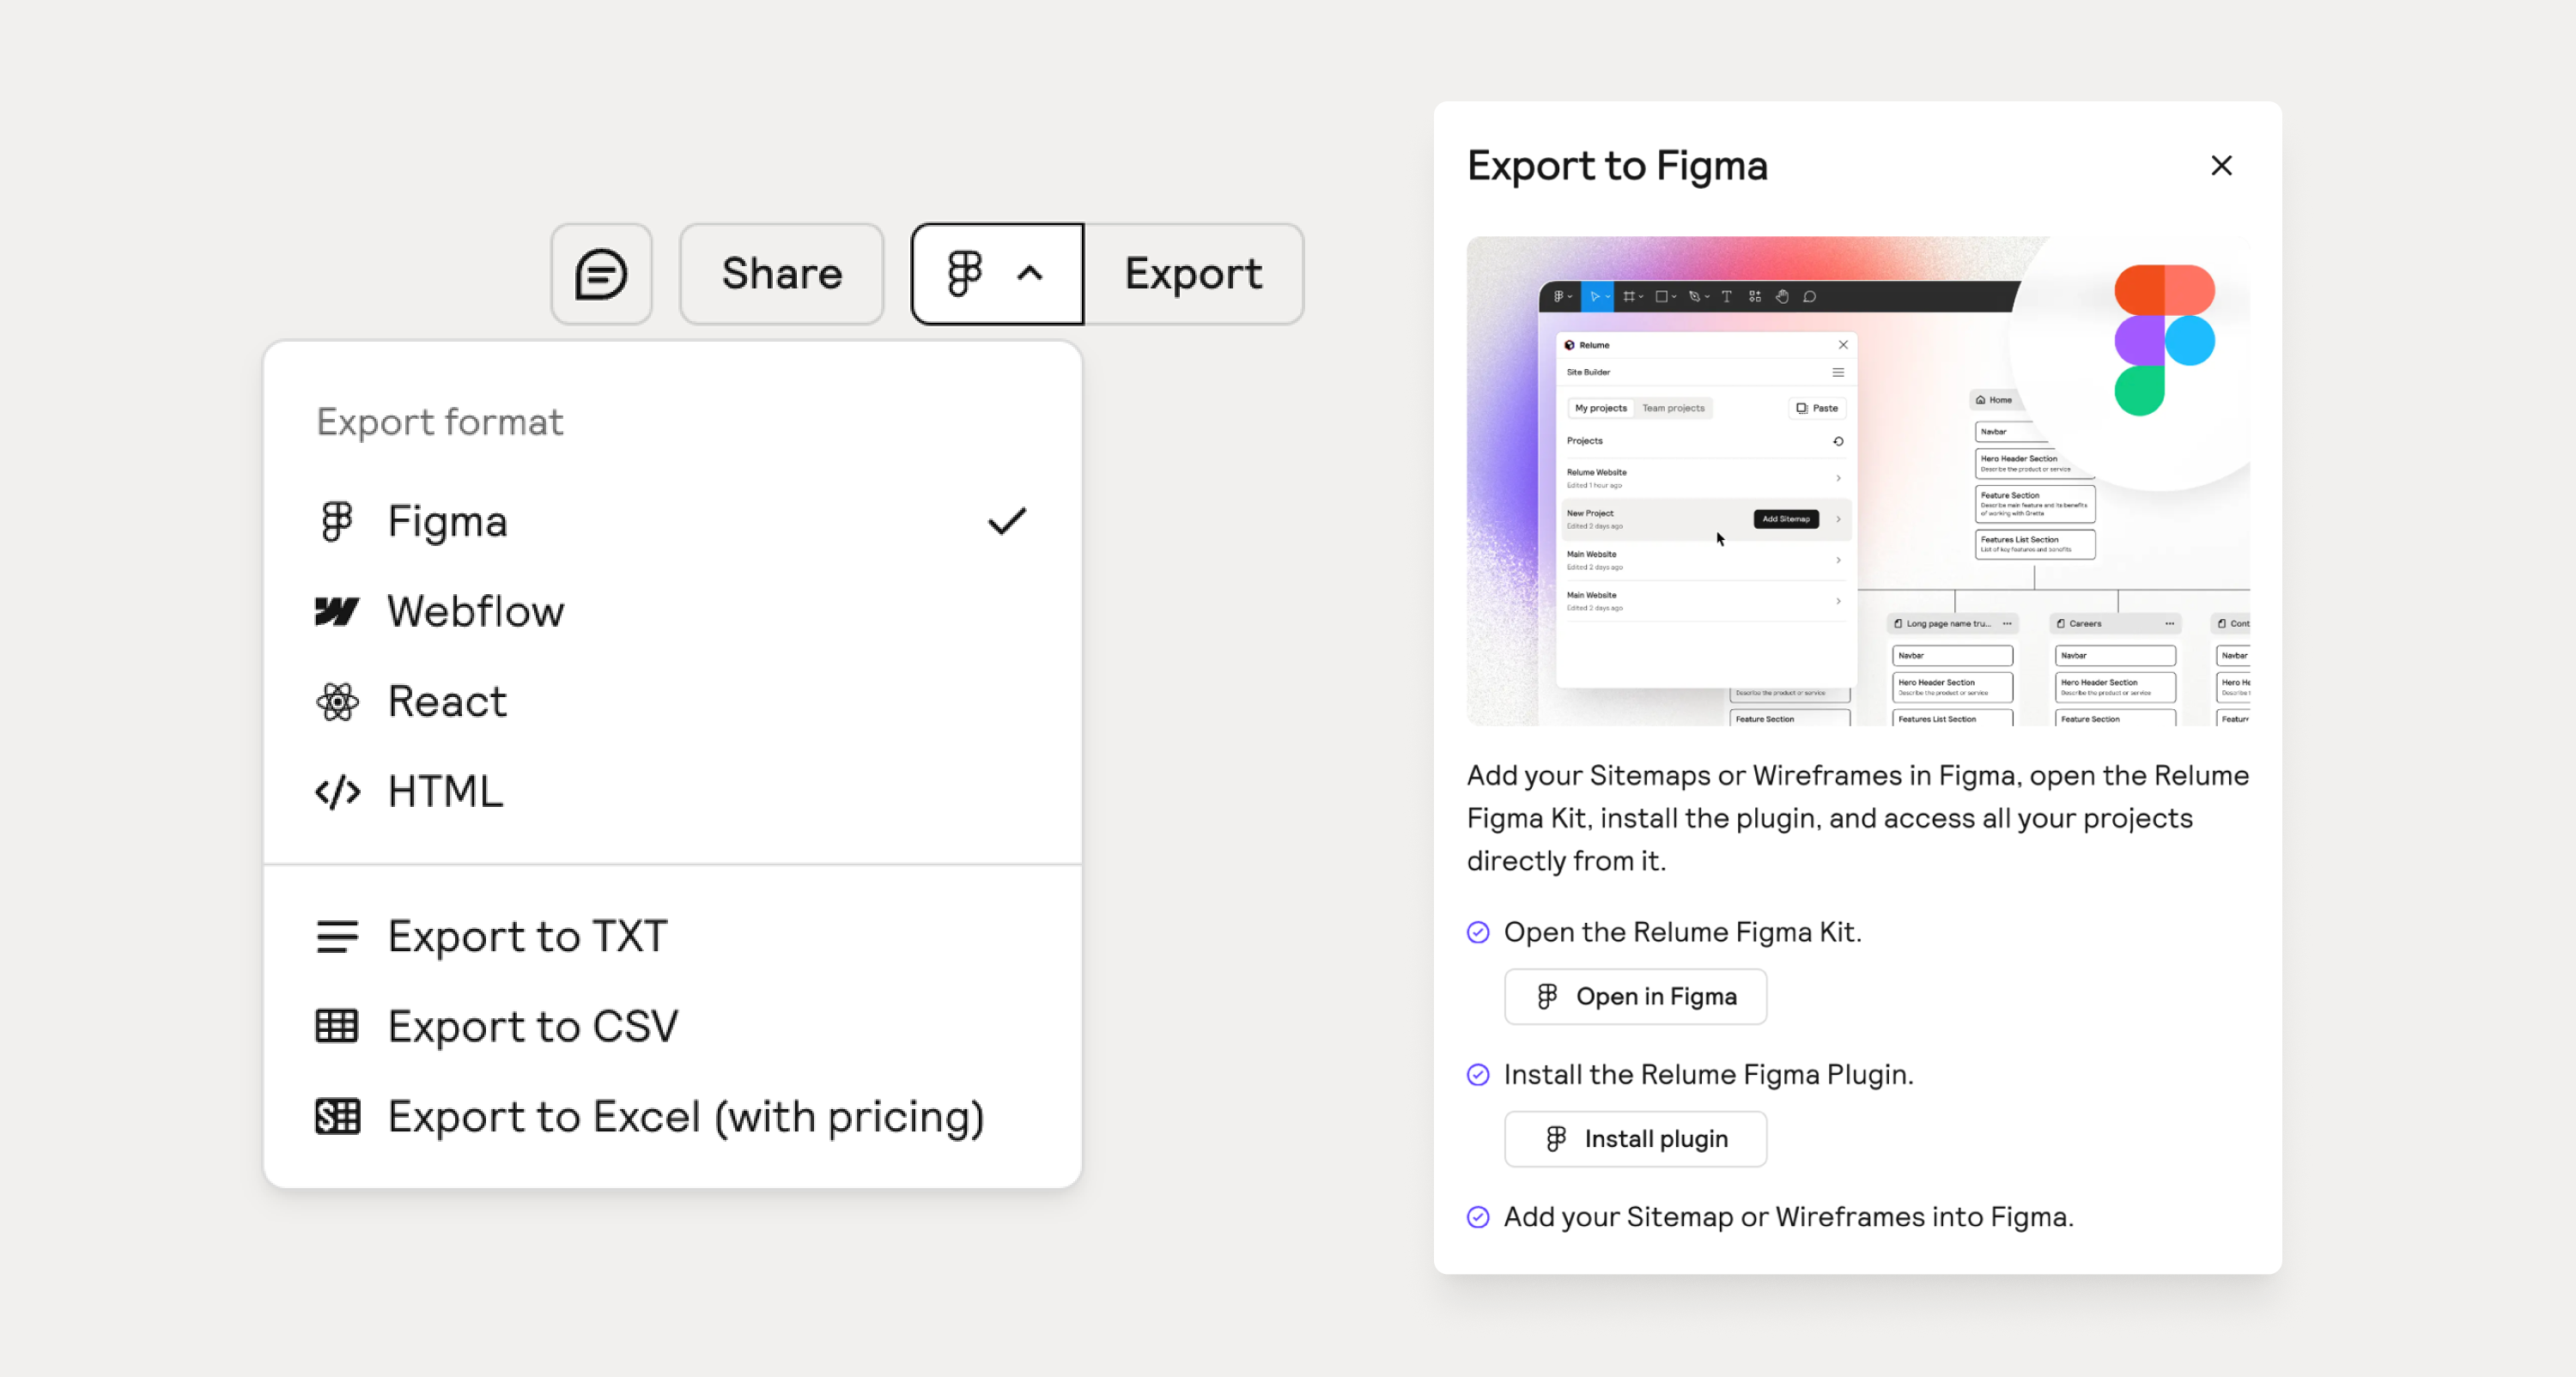The width and height of the screenshot is (2576, 1377).
Task: Click the Figma logo icon in menu
Action: pyautogui.click(x=337, y=522)
